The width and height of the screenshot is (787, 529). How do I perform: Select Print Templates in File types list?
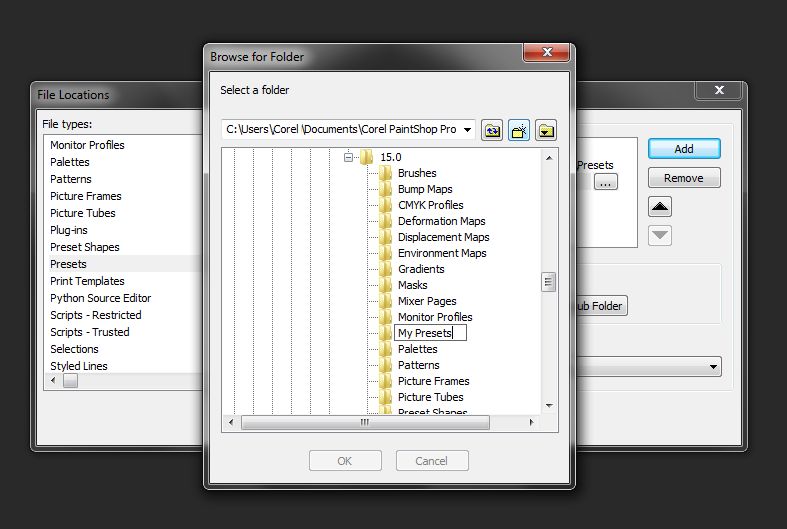point(87,281)
